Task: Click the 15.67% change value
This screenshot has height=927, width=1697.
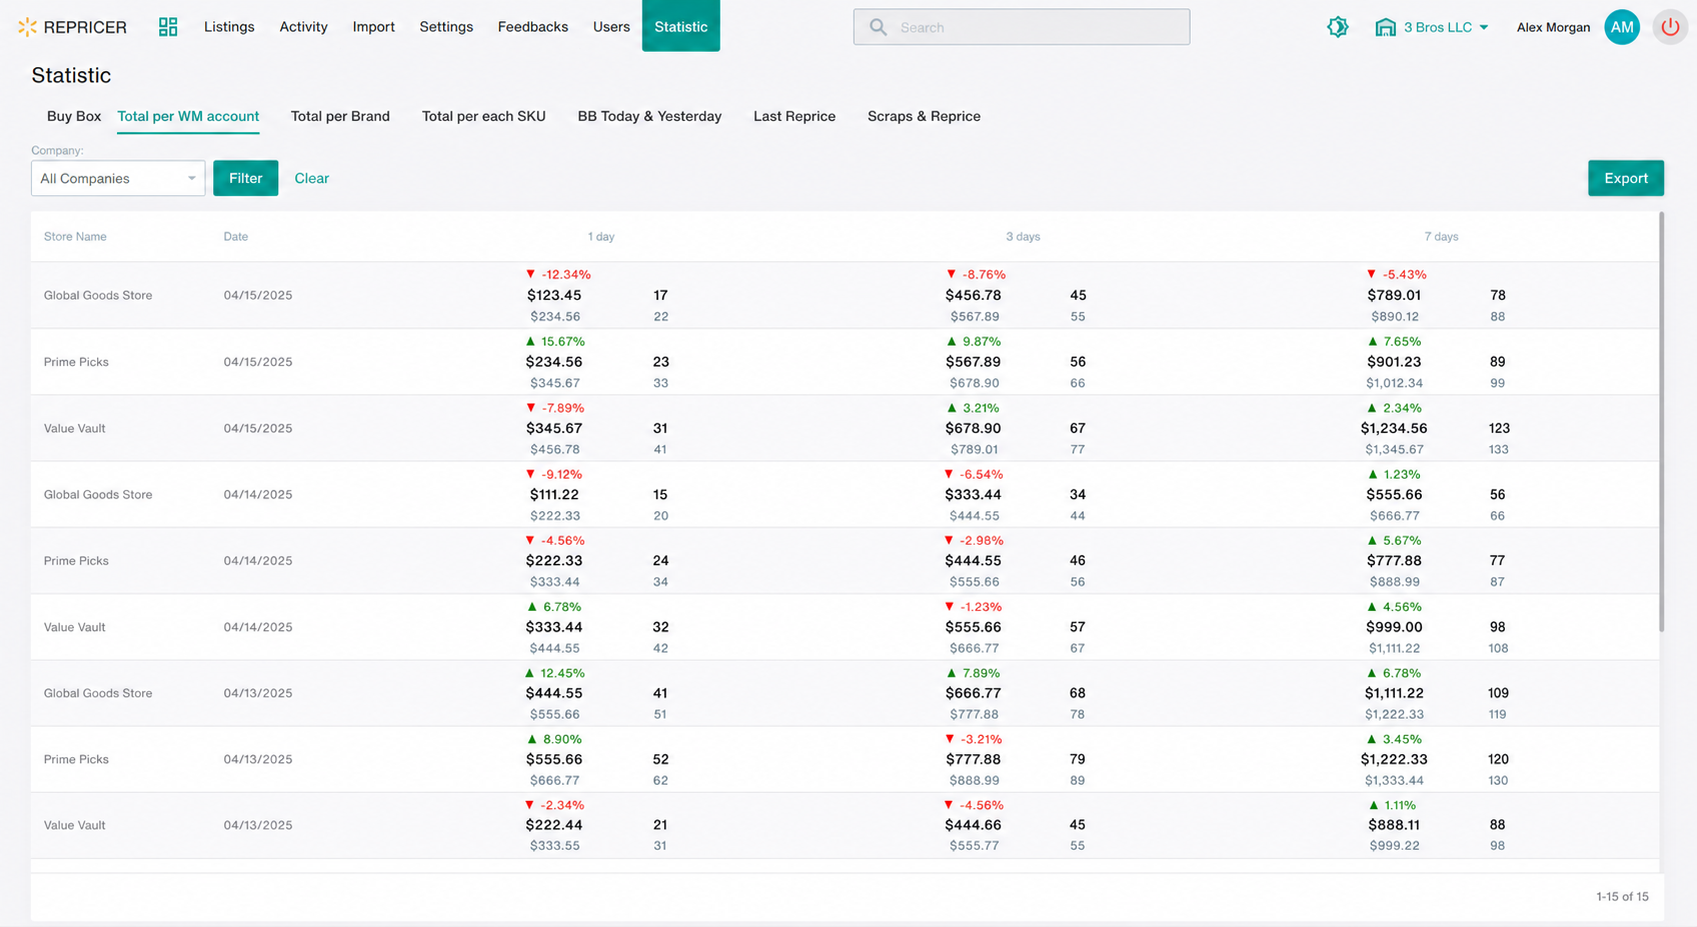Action: point(563,341)
